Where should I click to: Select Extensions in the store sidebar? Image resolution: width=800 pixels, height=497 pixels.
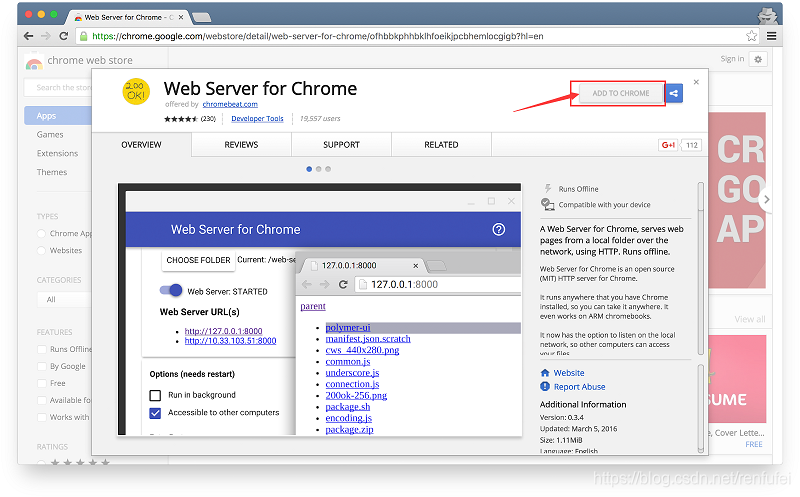pos(57,154)
